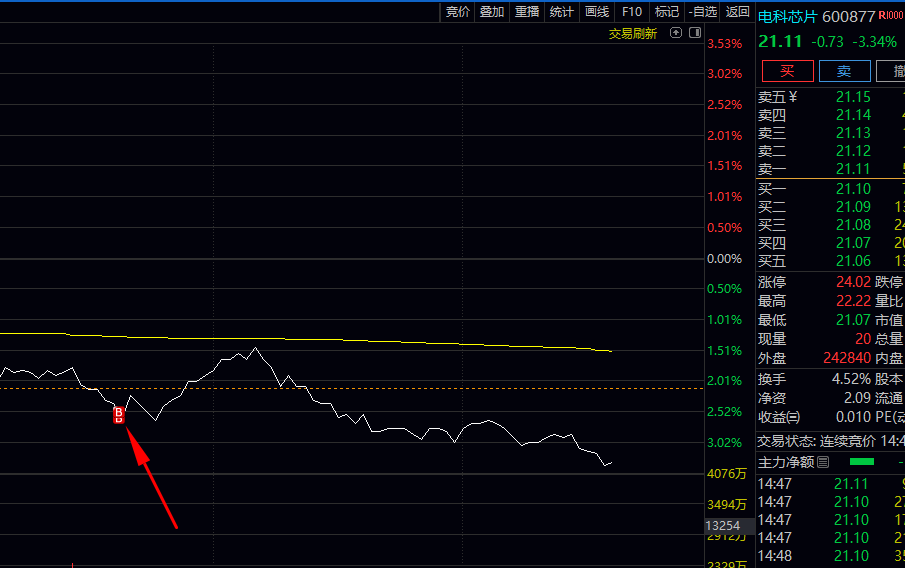This screenshot has height=568, width=905.
Task: Click the blue 卖 sell button
Action: (844, 71)
